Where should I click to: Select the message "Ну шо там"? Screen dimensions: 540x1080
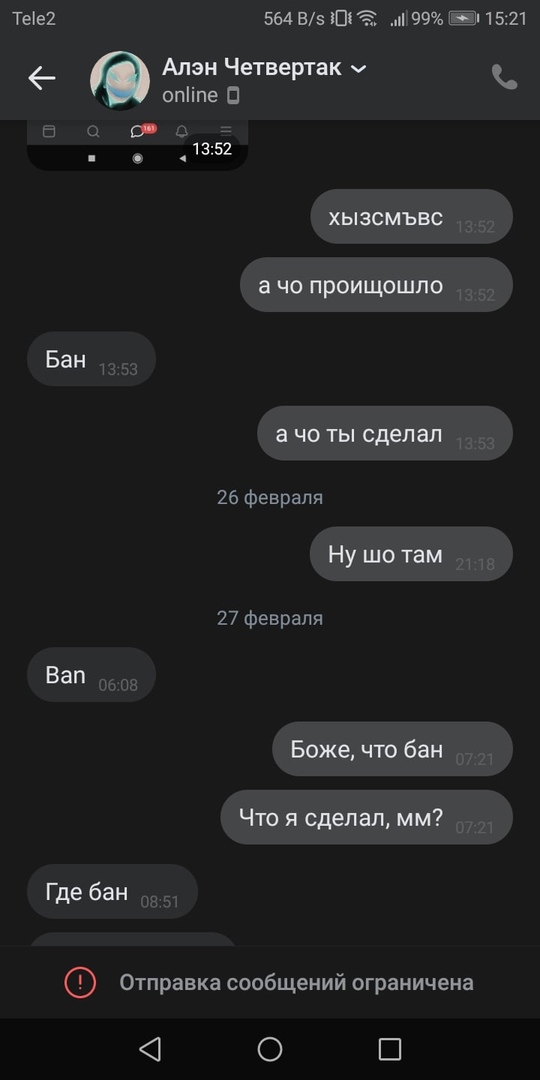[411, 554]
